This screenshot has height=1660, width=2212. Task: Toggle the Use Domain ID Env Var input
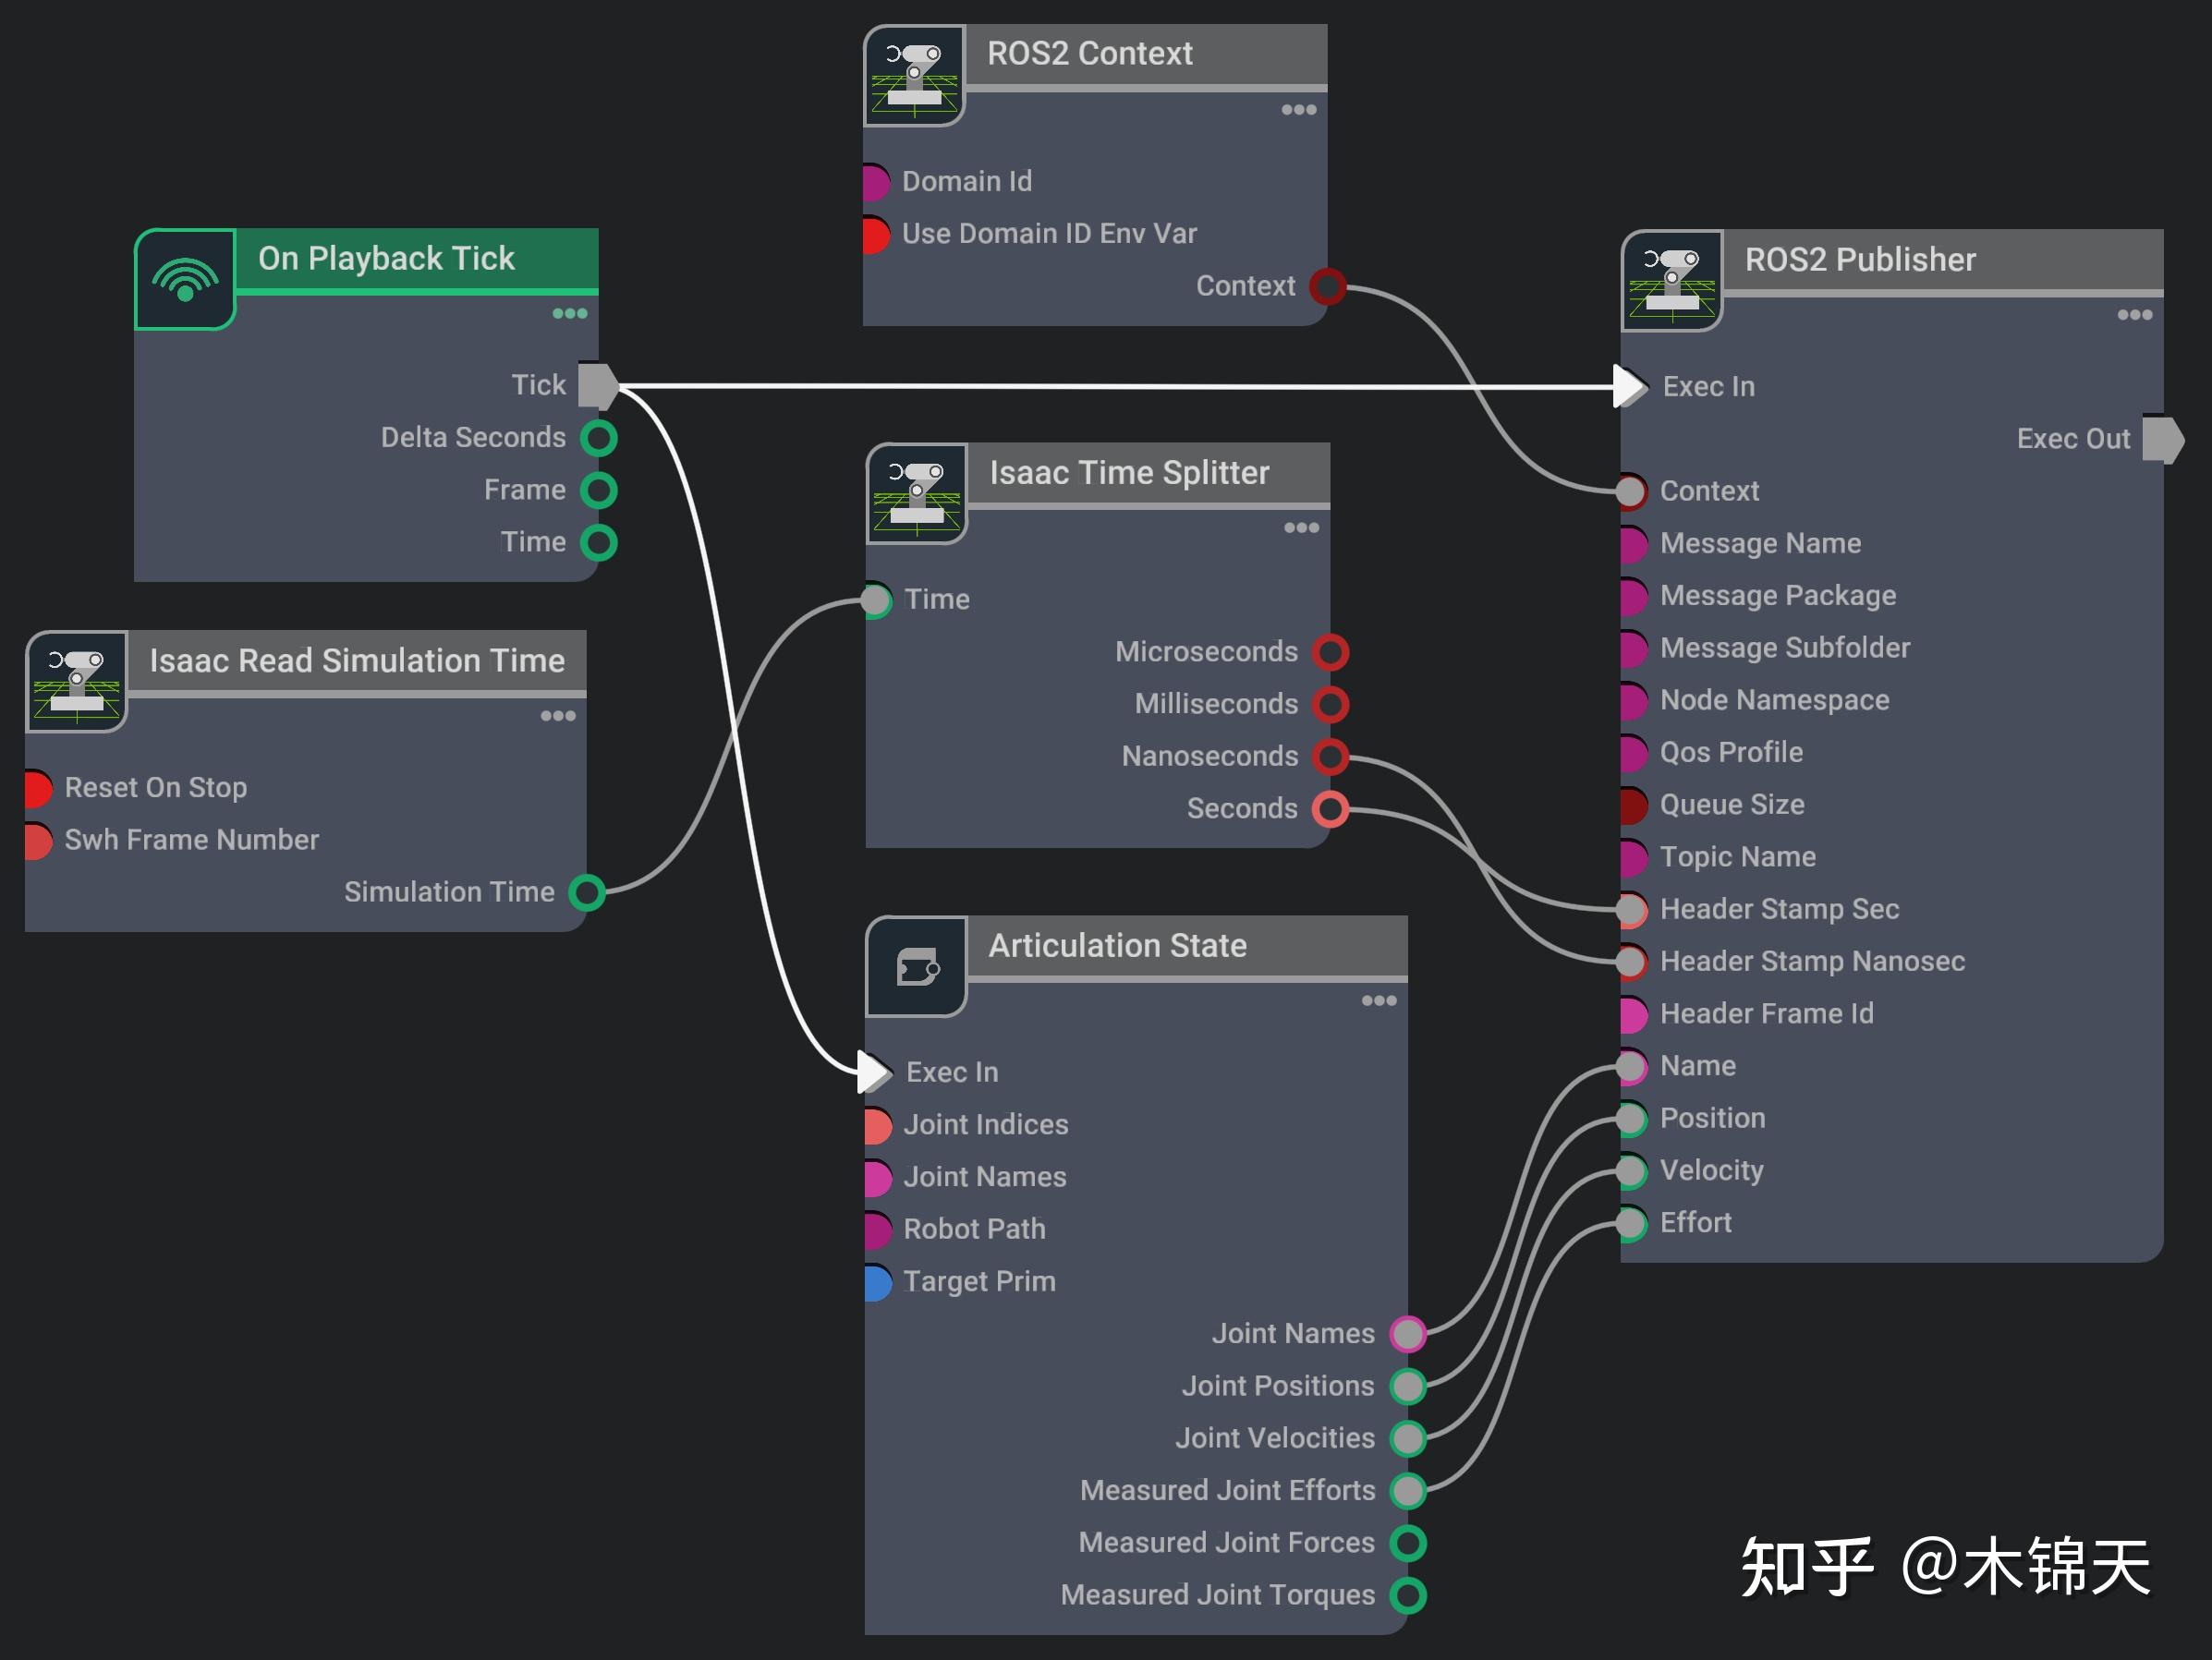(x=874, y=233)
